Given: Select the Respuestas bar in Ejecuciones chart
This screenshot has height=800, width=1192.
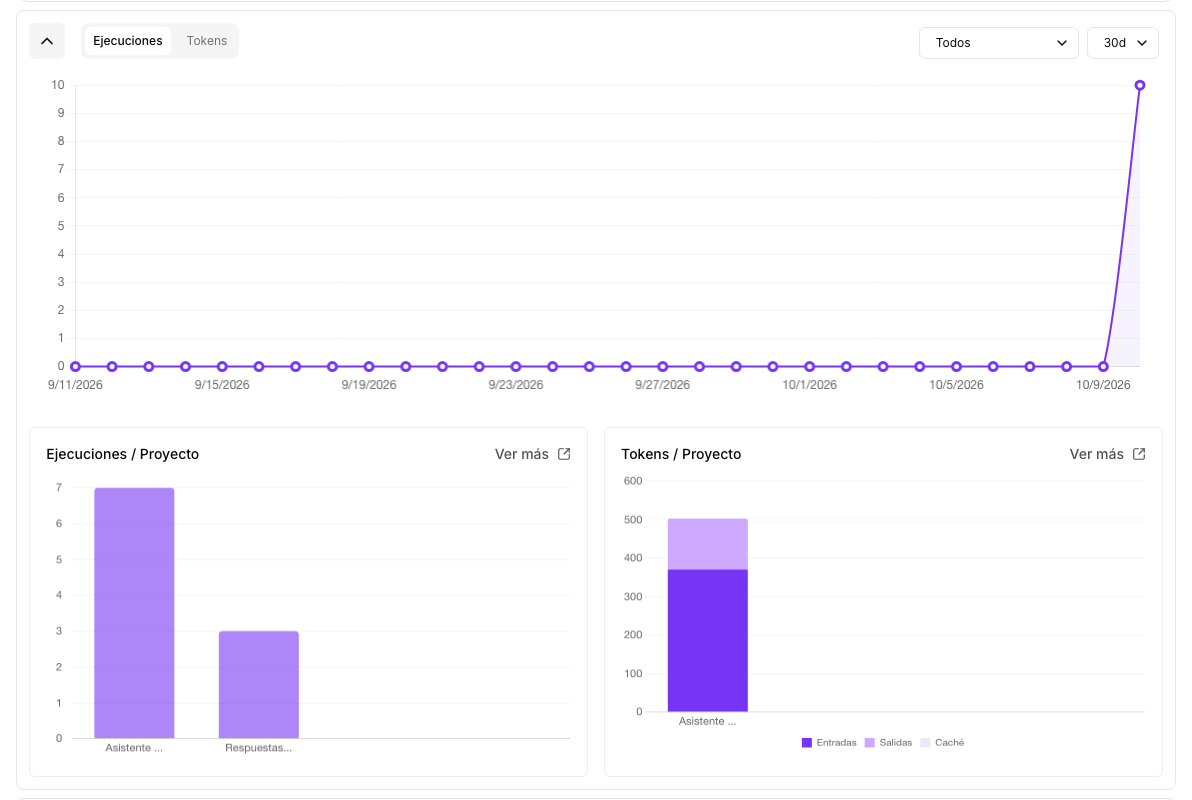Looking at the screenshot, I should tap(258, 684).
